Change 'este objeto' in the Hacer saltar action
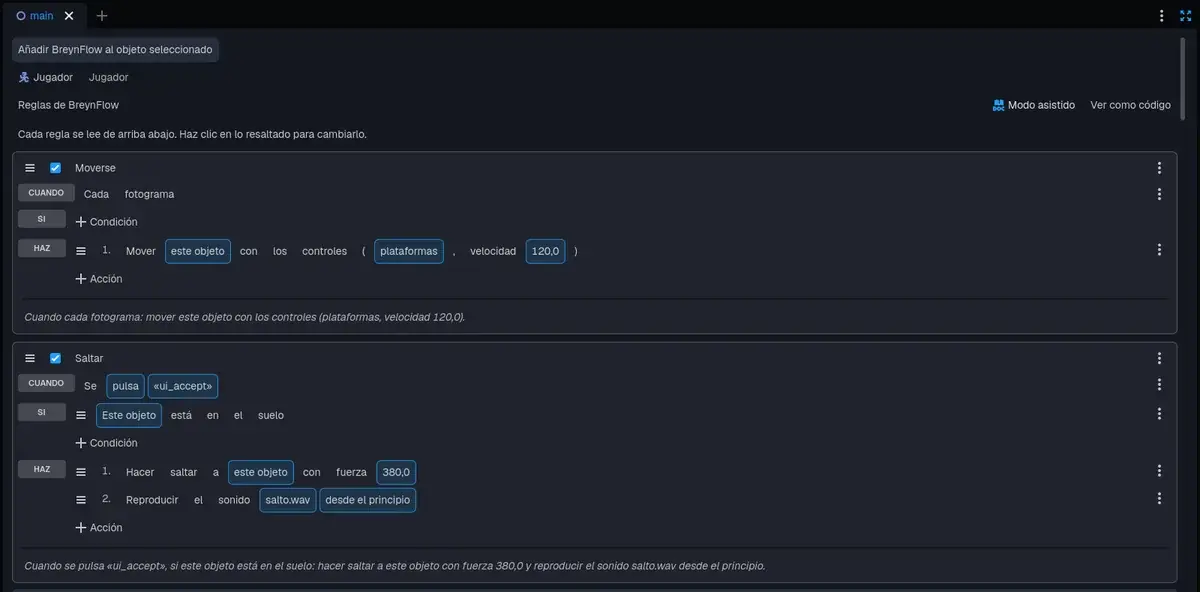Image resolution: width=1200 pixels, height=592 pixels. point(260,472)
